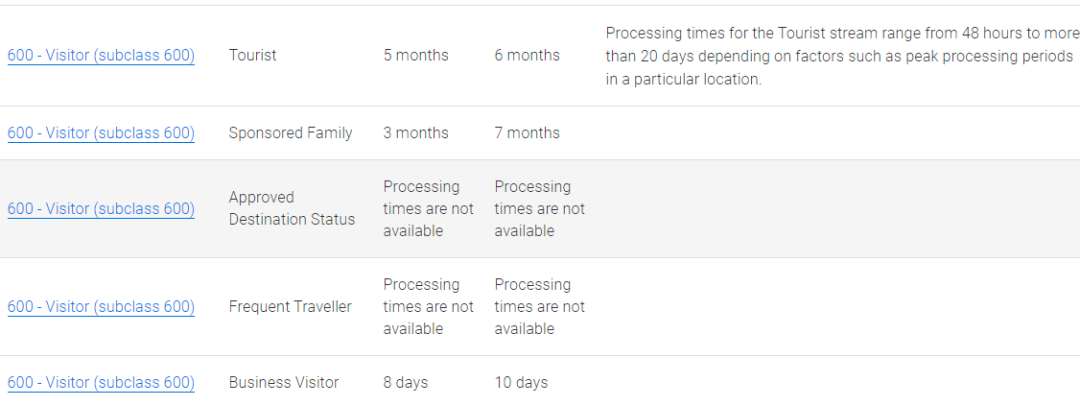Select the "7 months" processing time

point(527,133)
